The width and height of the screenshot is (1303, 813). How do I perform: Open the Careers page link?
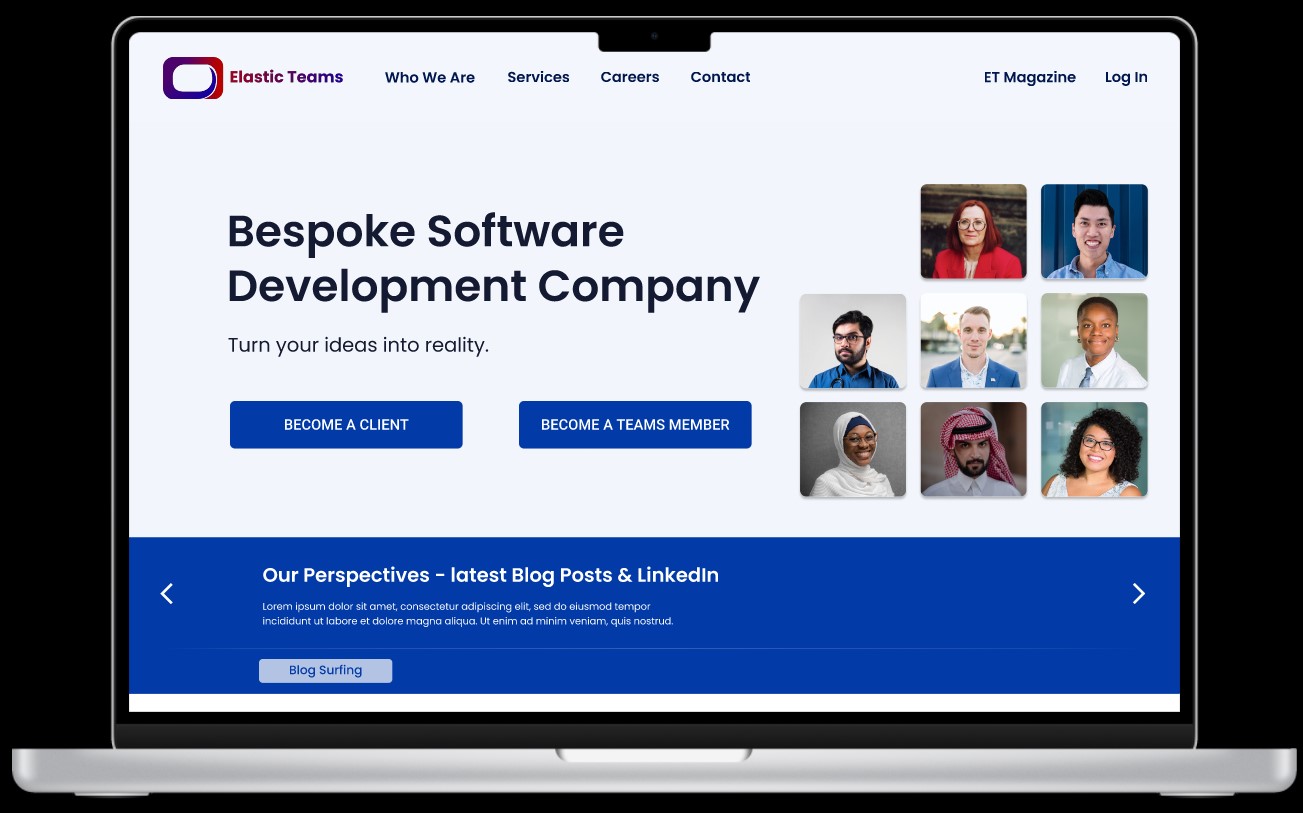click(x=630, y=77)
